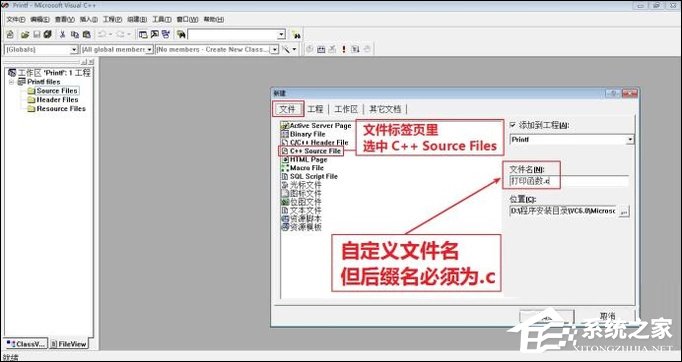The image size is (682, 362).
Task: Toggle the Output window icon
Action: [154, 34]
